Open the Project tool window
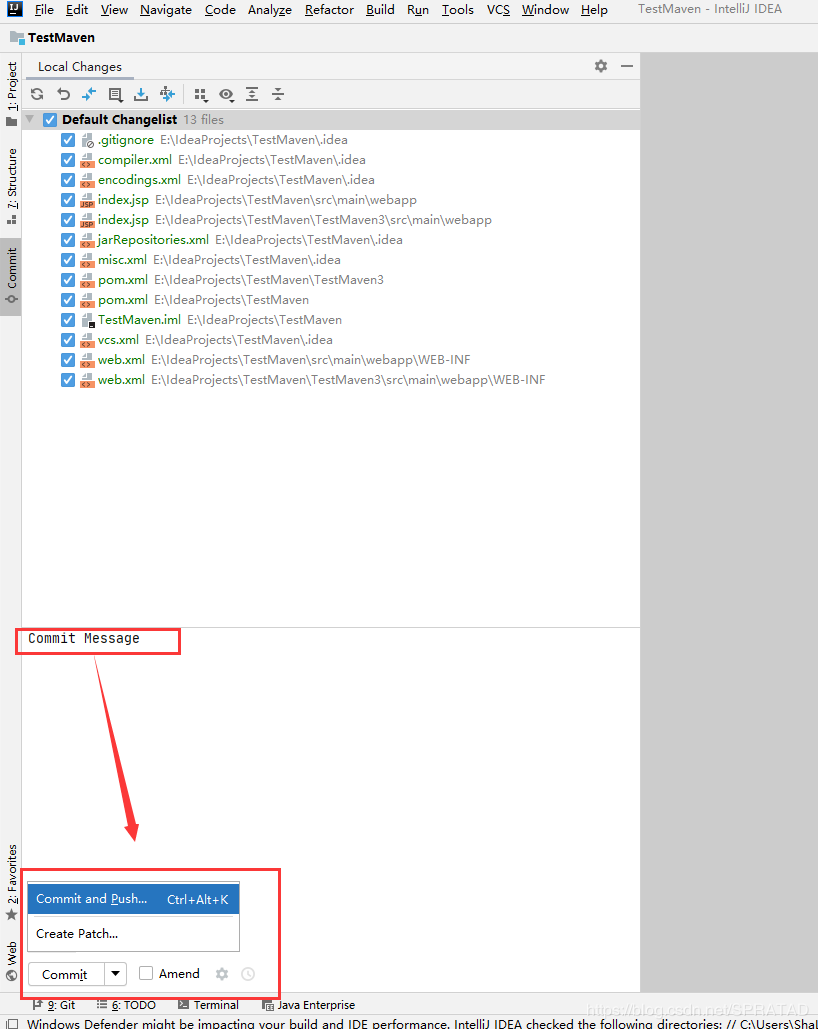The height and width of the screenshot is (1029, 818). tap(11, 94)
